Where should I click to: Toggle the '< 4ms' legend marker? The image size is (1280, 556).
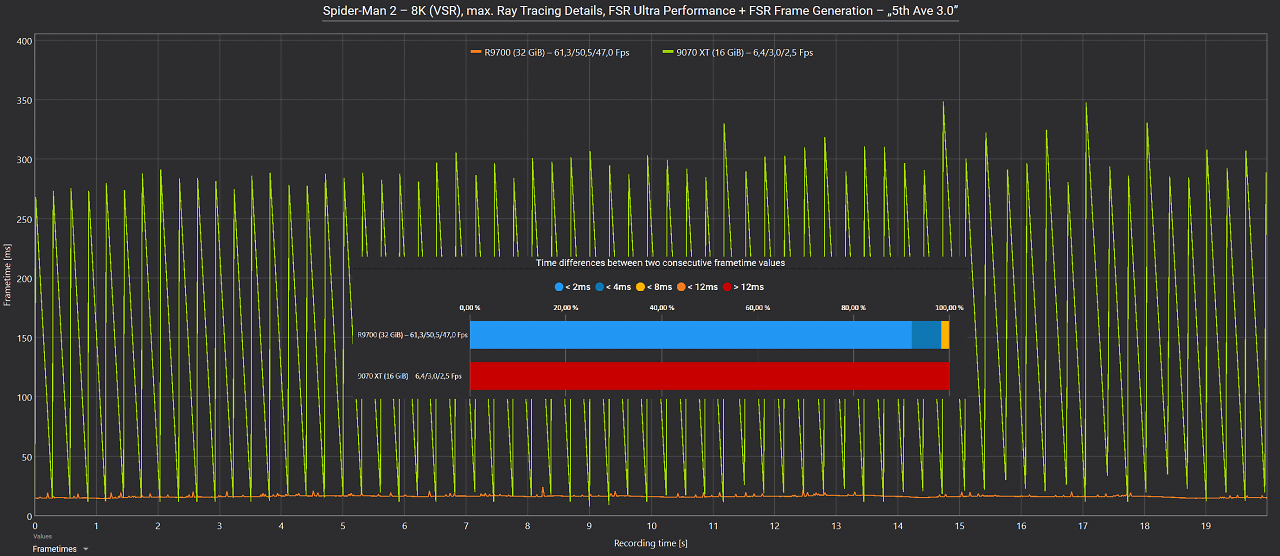click(x=615, y=287)
